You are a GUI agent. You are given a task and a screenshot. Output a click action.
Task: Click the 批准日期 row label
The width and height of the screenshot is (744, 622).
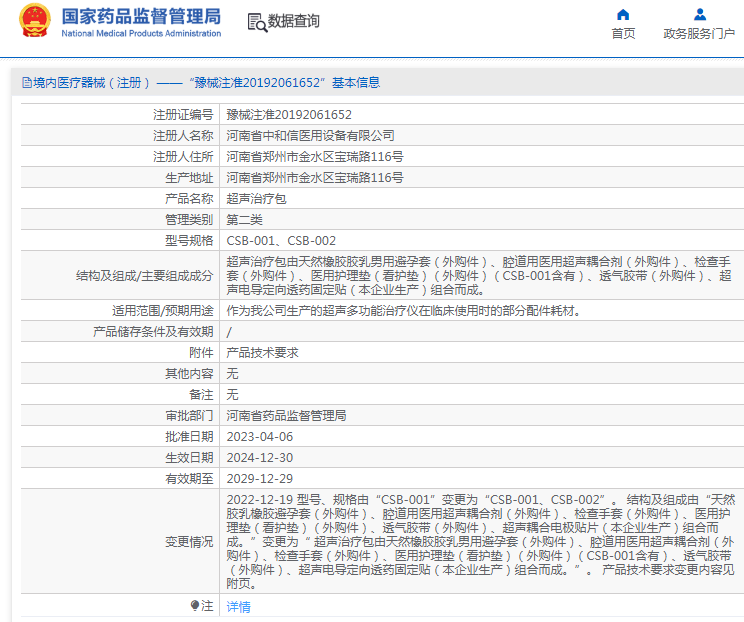pyautogui.click(x=189, y=436)
